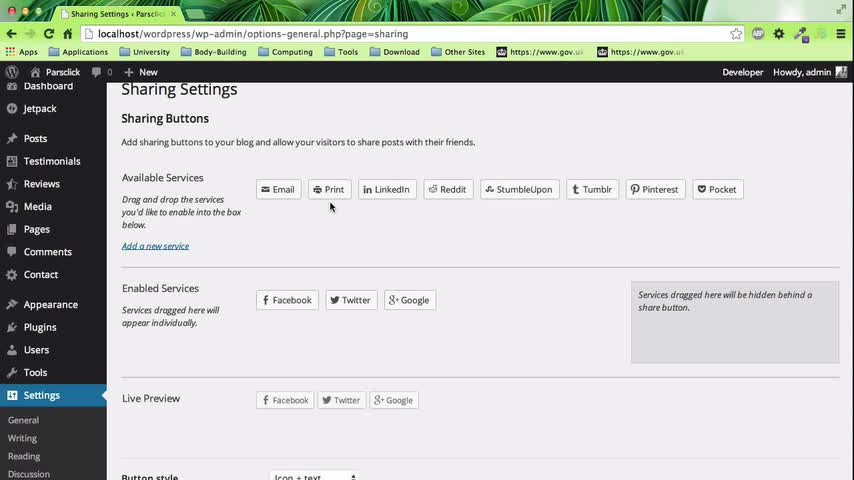854x480 pixels.
Task: Open the Developer admin bar item
Action: [x=742, y=72]
